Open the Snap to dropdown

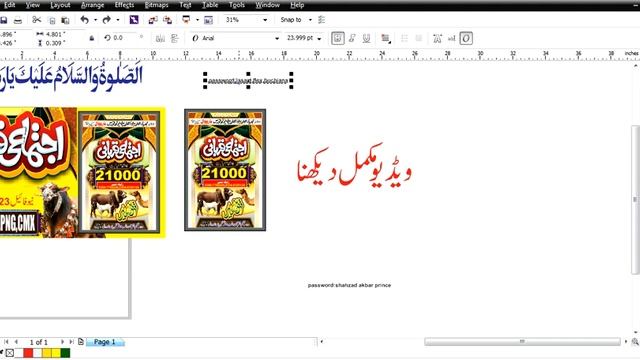point(310,20)
